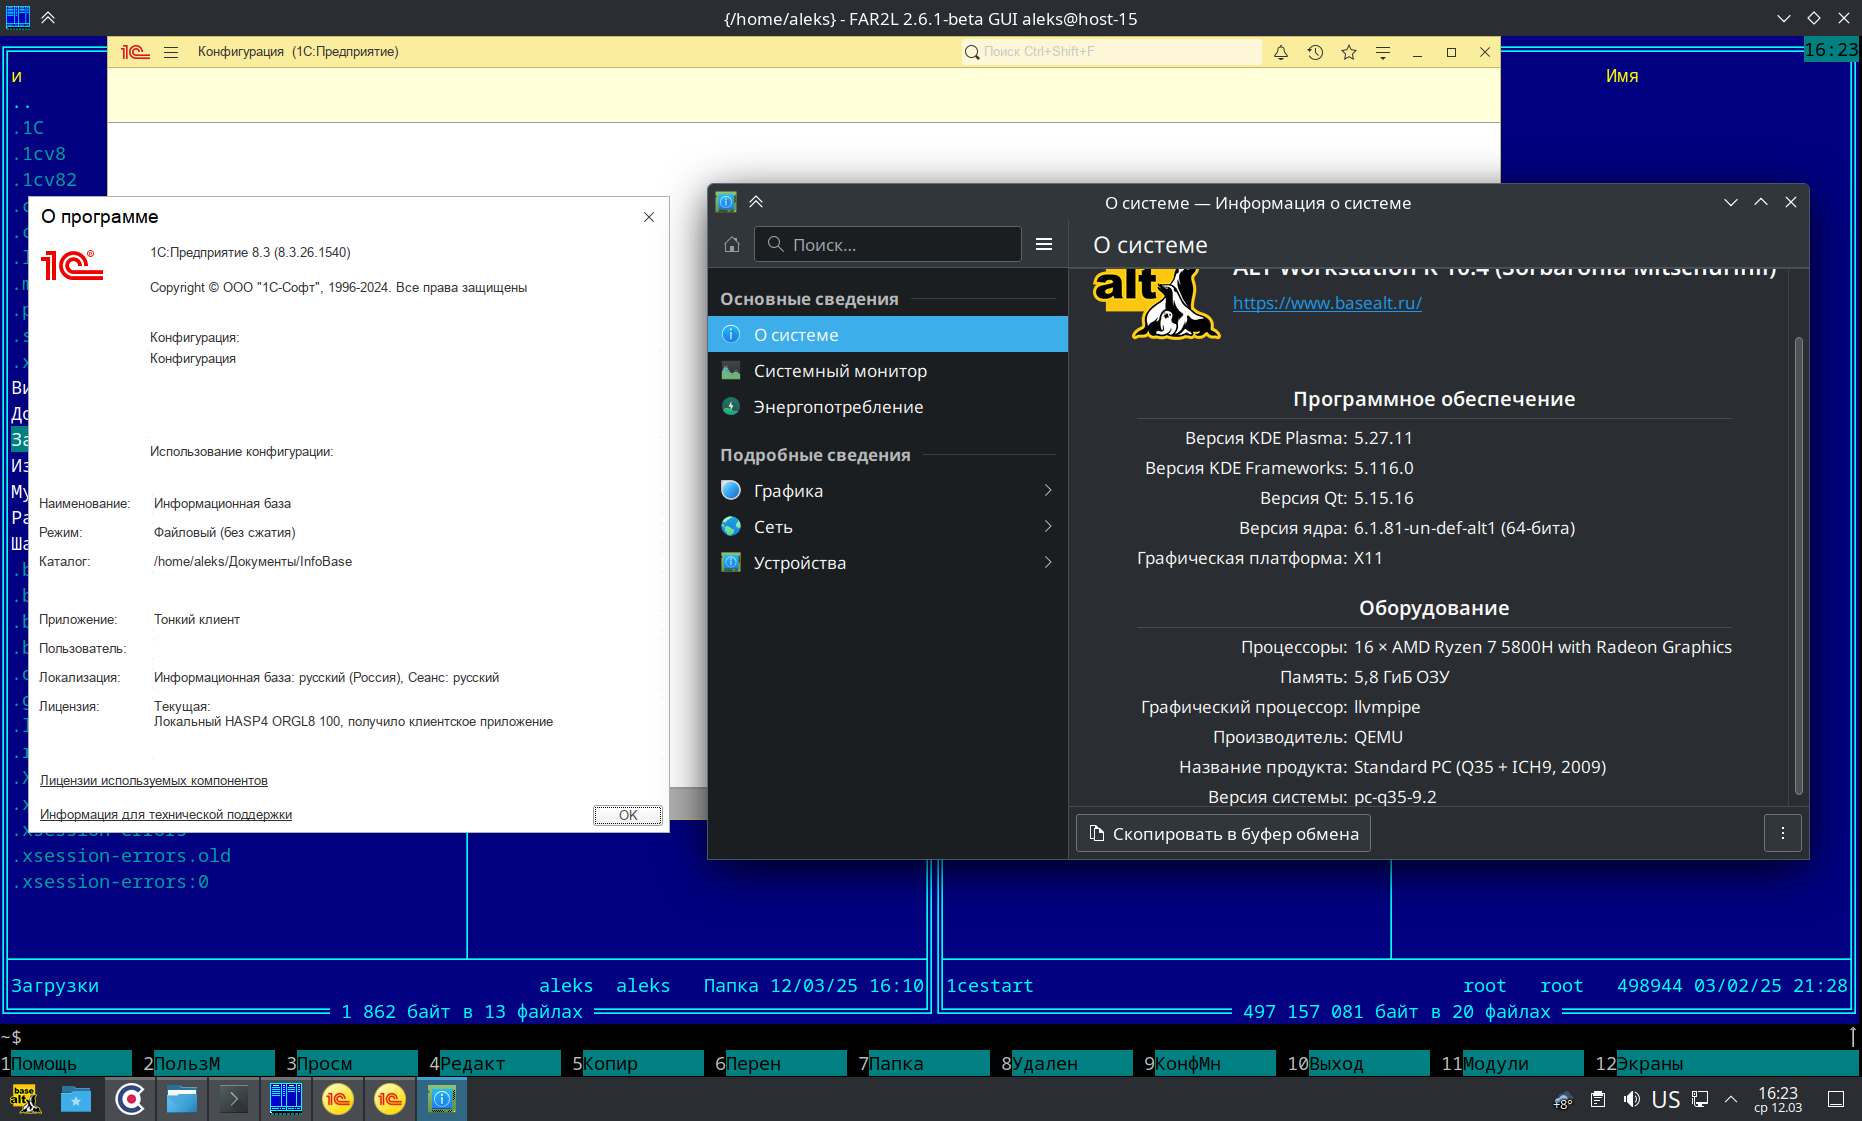Viewport: 1862px width, 1121px height.
Task: Expand Устройства chevron arrow
Action: point(1048,563)
